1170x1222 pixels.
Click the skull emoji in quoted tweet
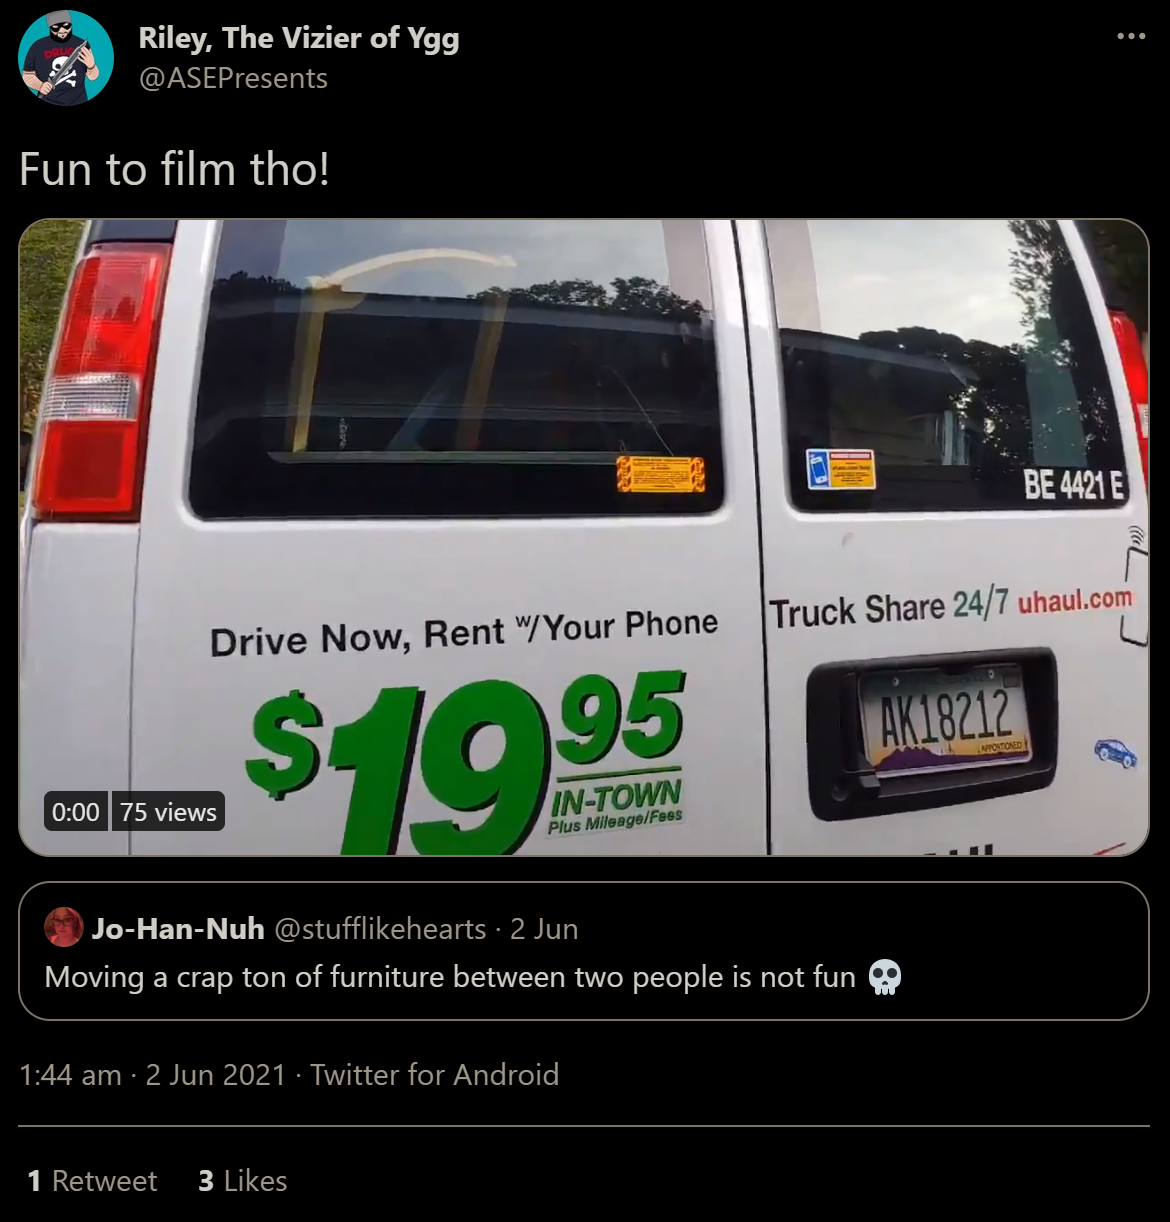tap(885, 977)
